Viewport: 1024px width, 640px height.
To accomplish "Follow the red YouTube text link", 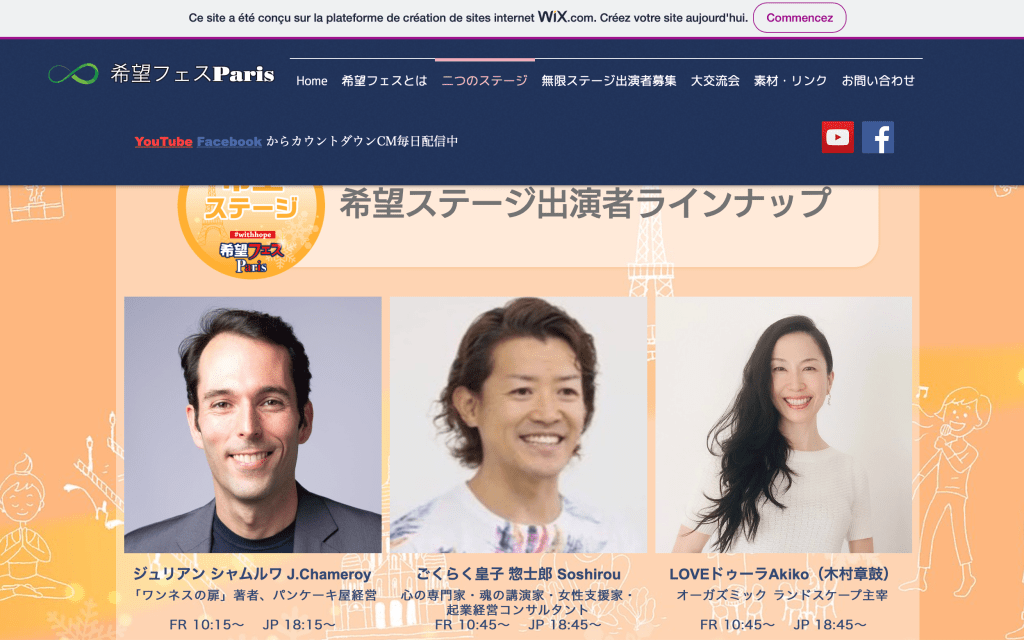I will coord(163,142).
